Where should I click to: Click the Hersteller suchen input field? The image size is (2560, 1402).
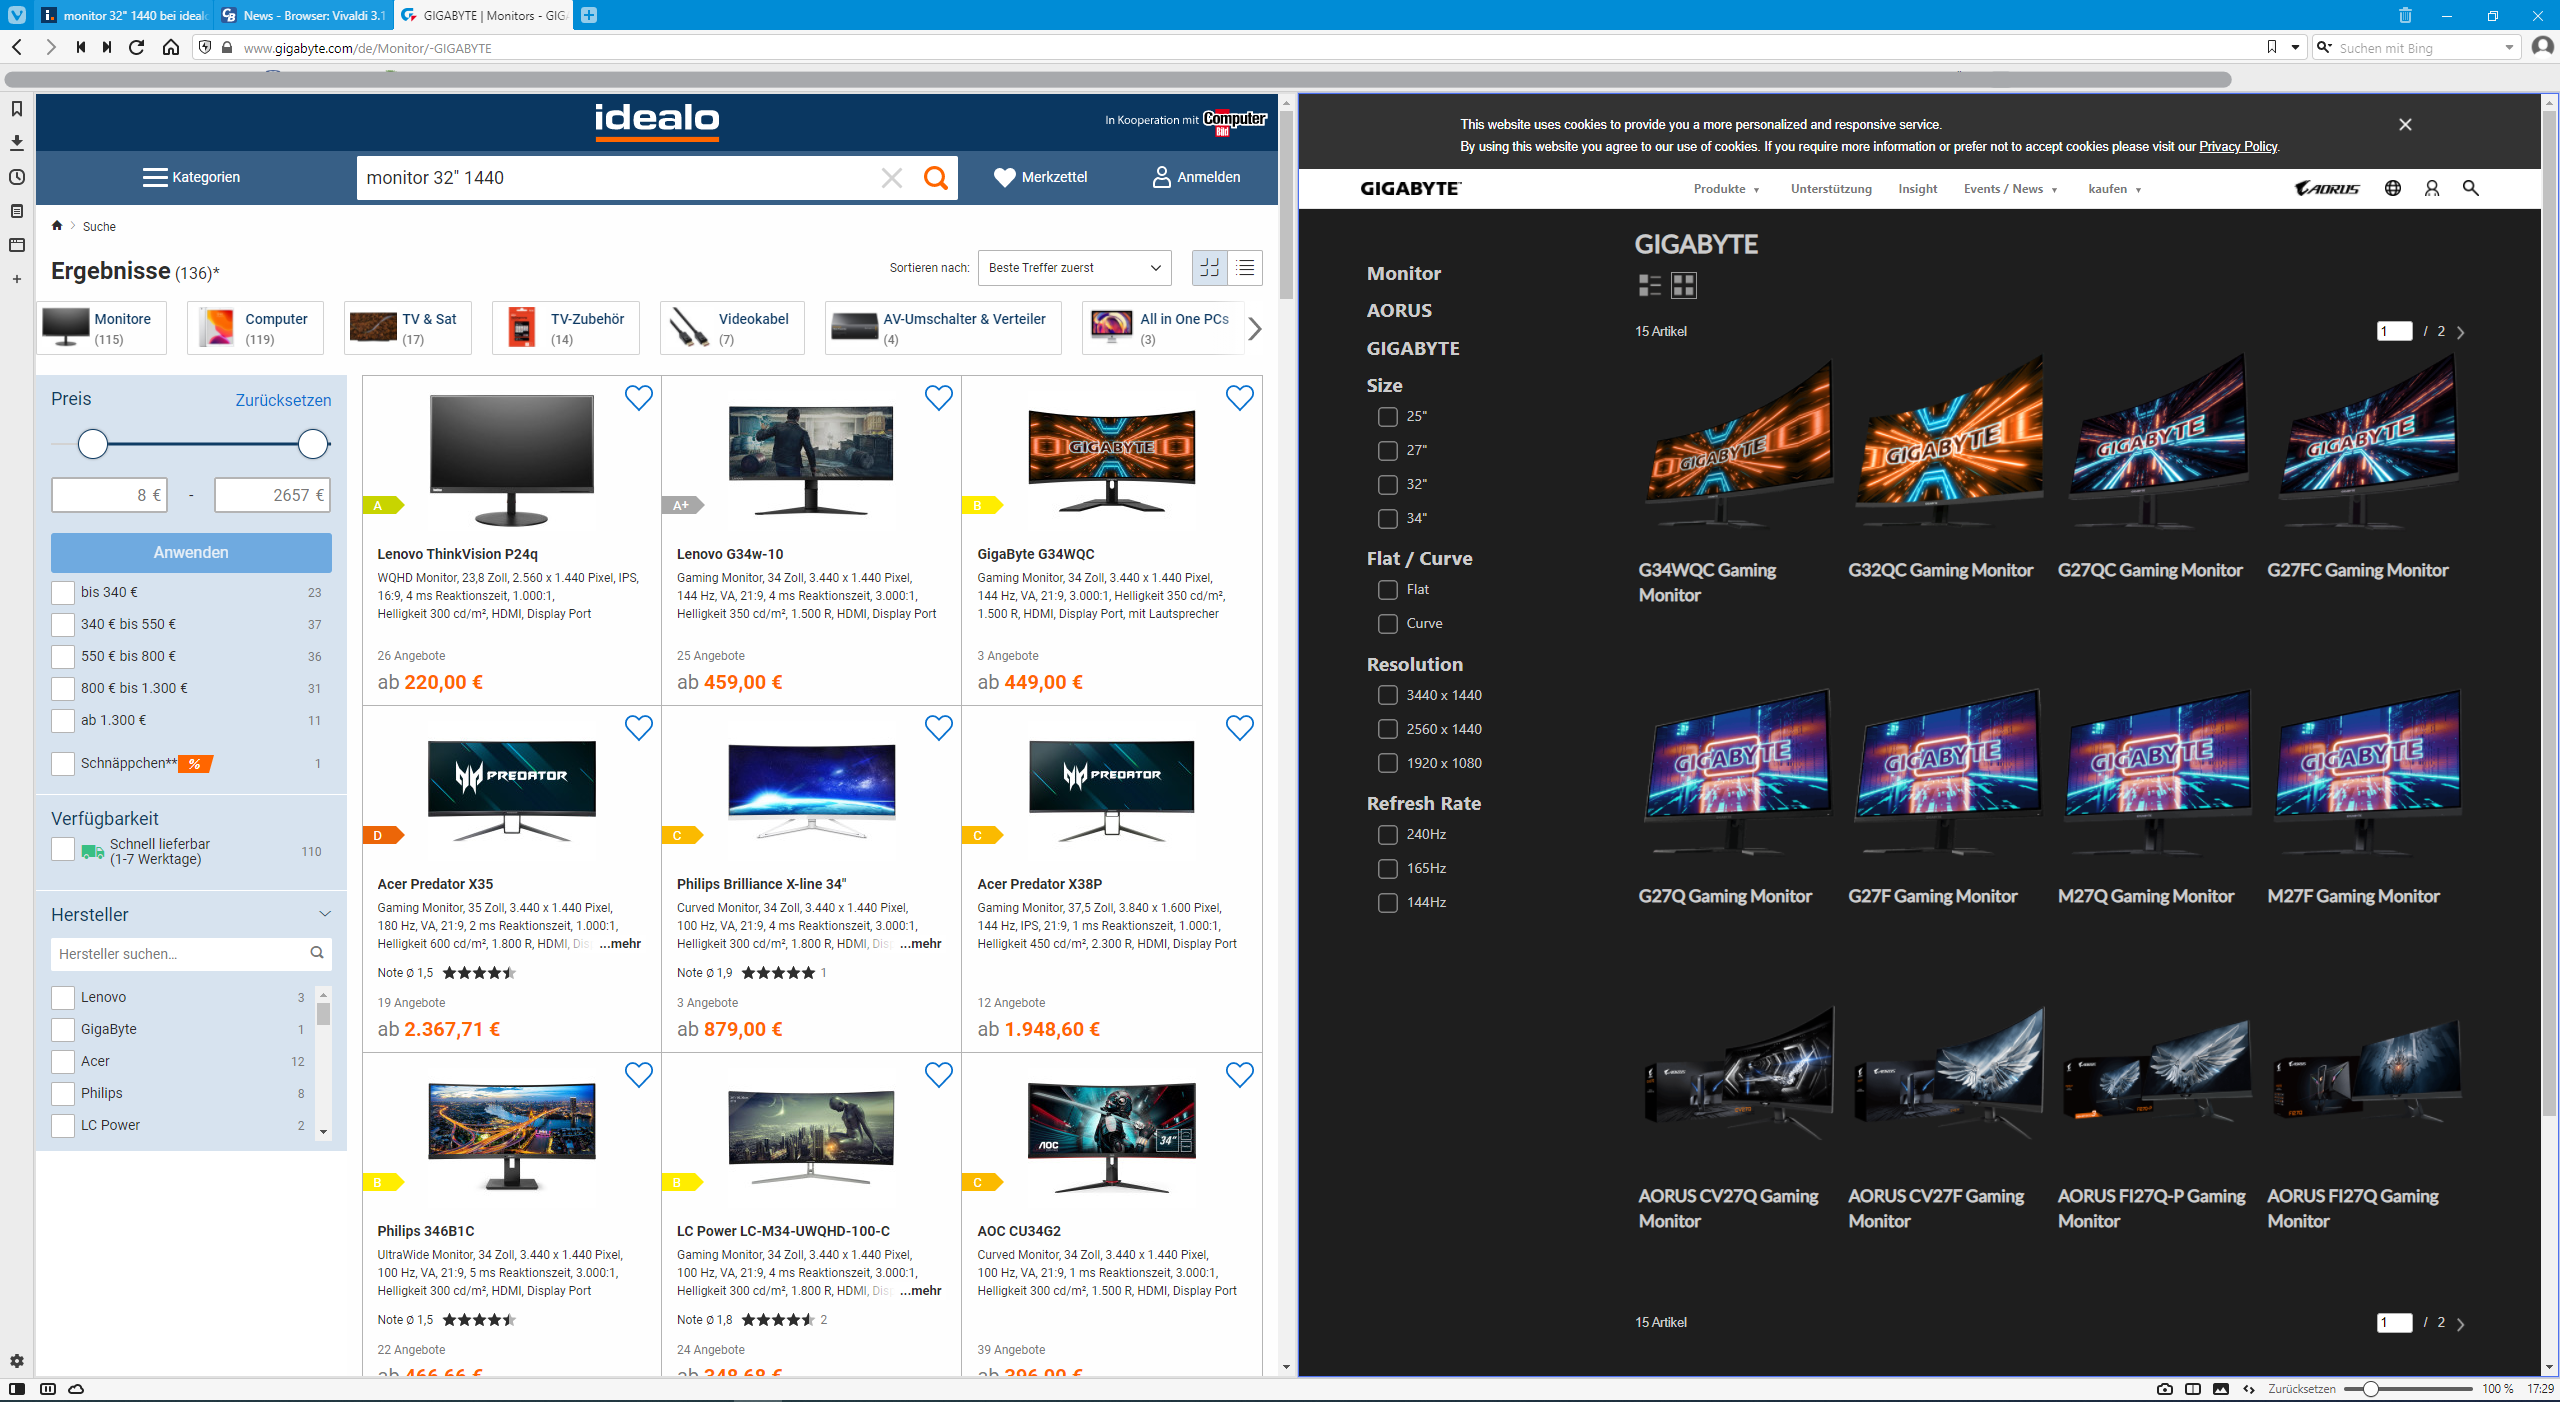[191, 954]
